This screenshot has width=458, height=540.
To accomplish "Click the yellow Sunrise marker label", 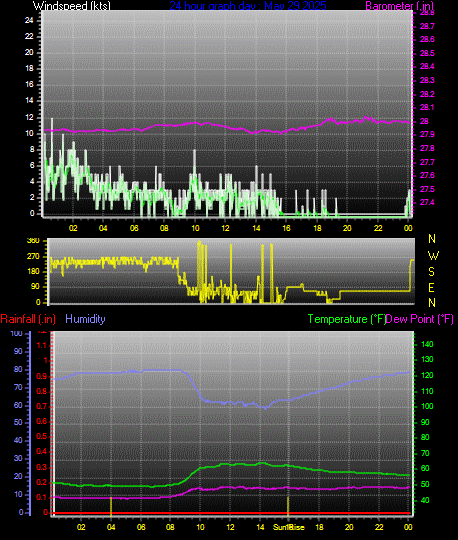I will (289, 527).
